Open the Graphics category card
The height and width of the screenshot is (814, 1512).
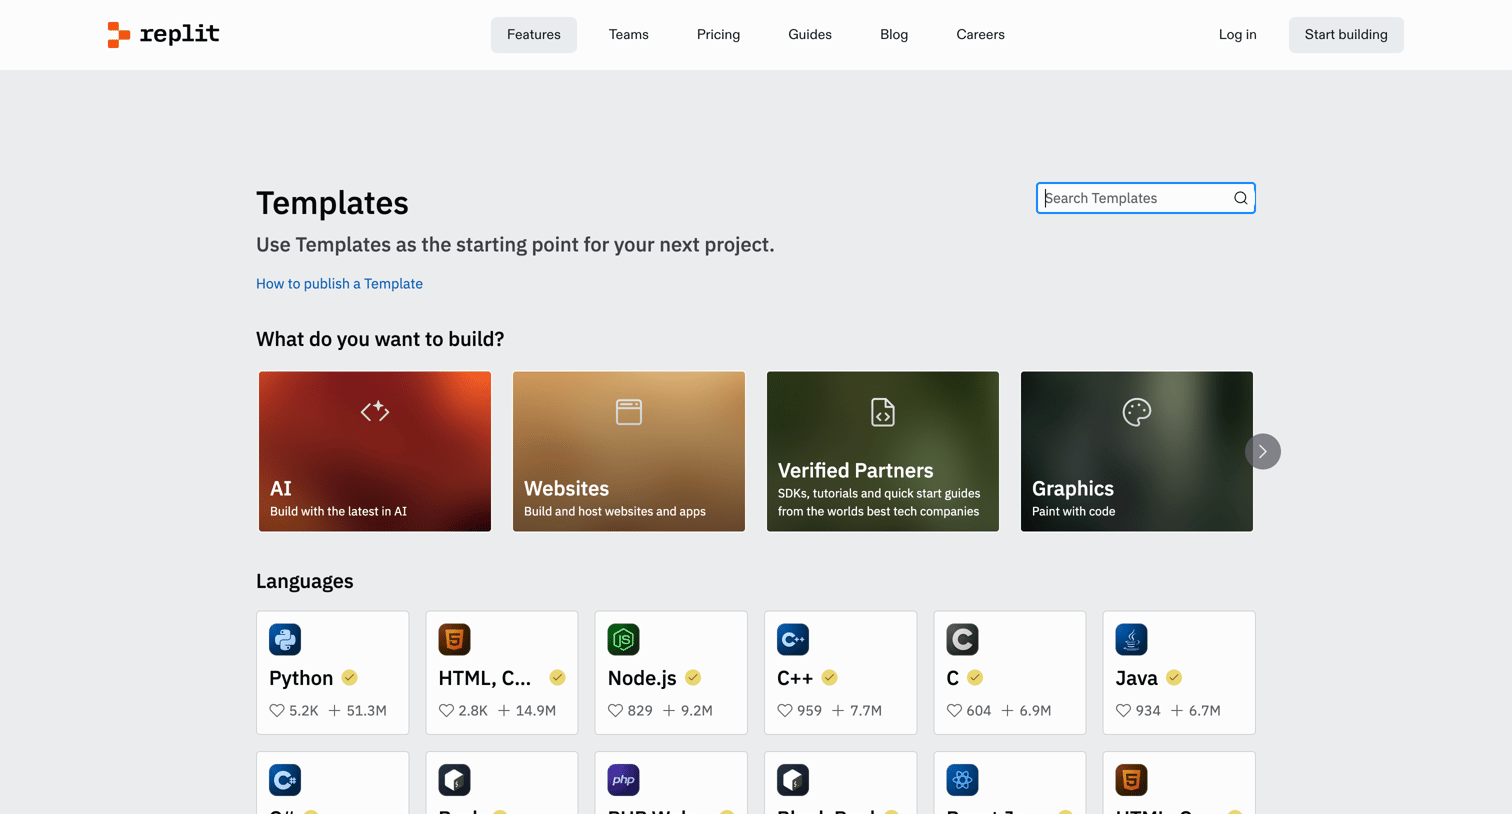click(1137, 451)
